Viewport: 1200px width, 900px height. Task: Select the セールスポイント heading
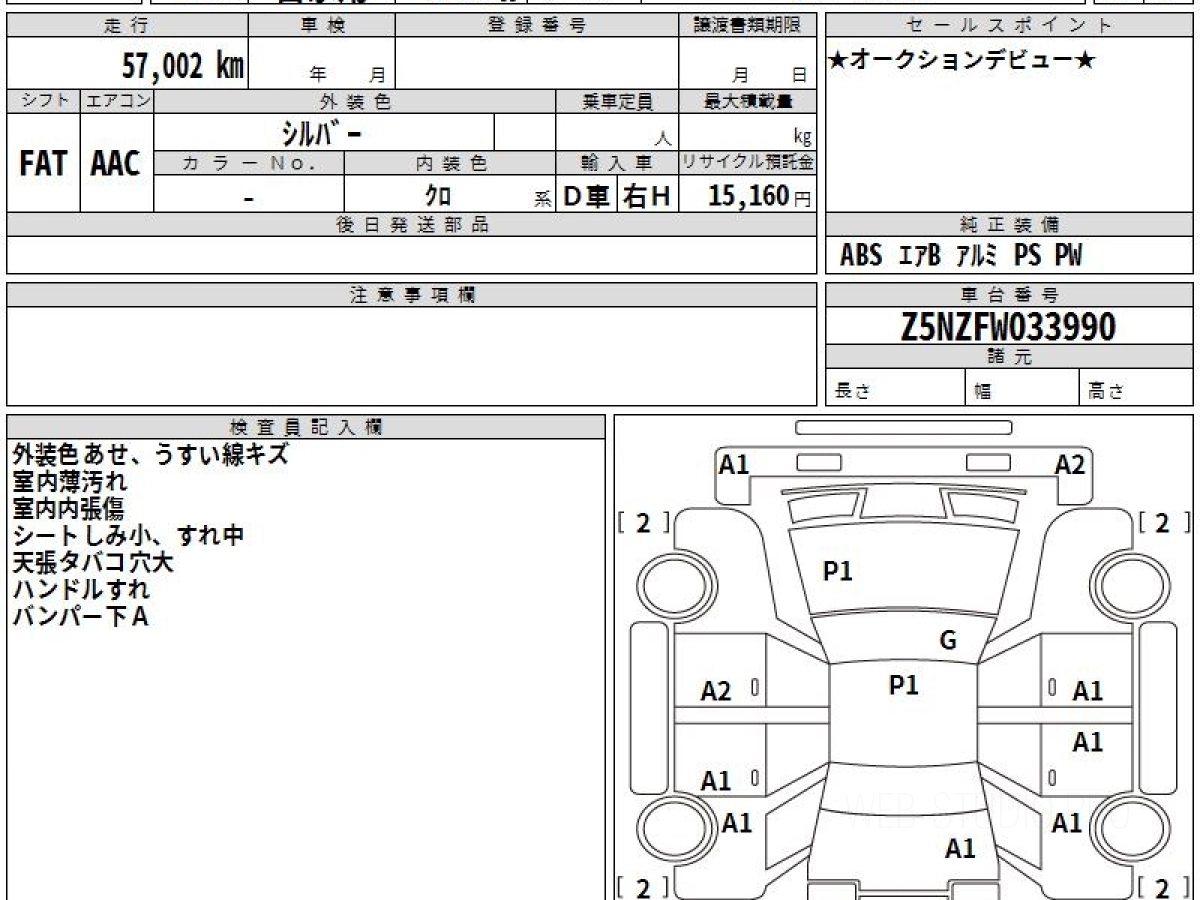pyautogui.click(x=1009, y=25)
